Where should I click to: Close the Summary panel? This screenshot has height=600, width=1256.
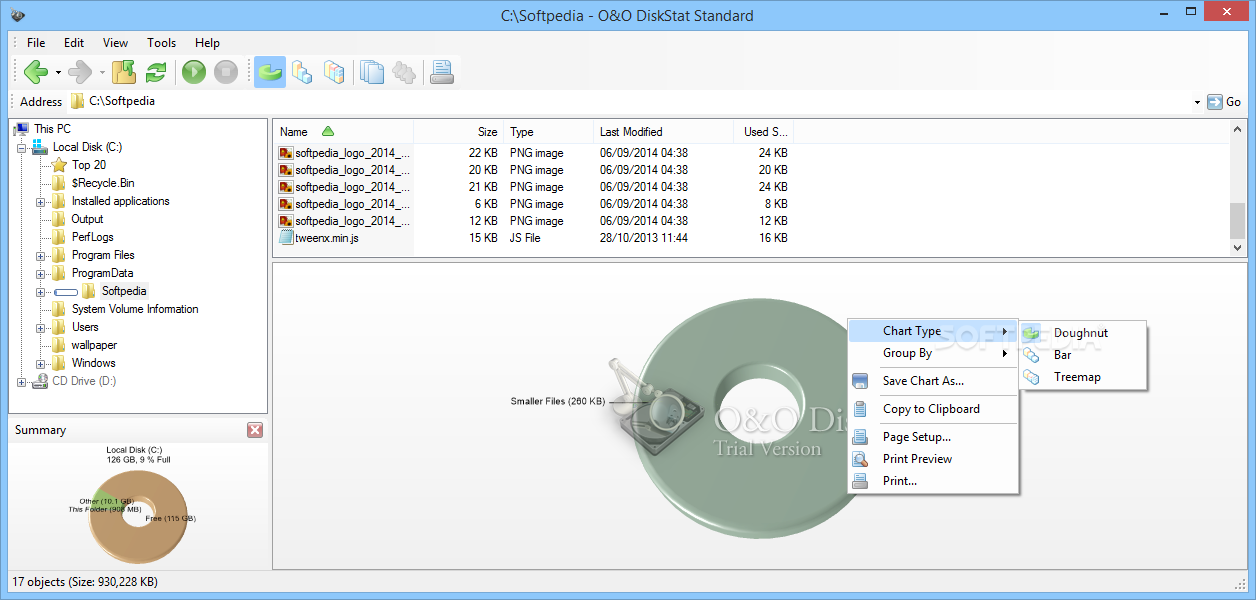[x=255, y=430]
